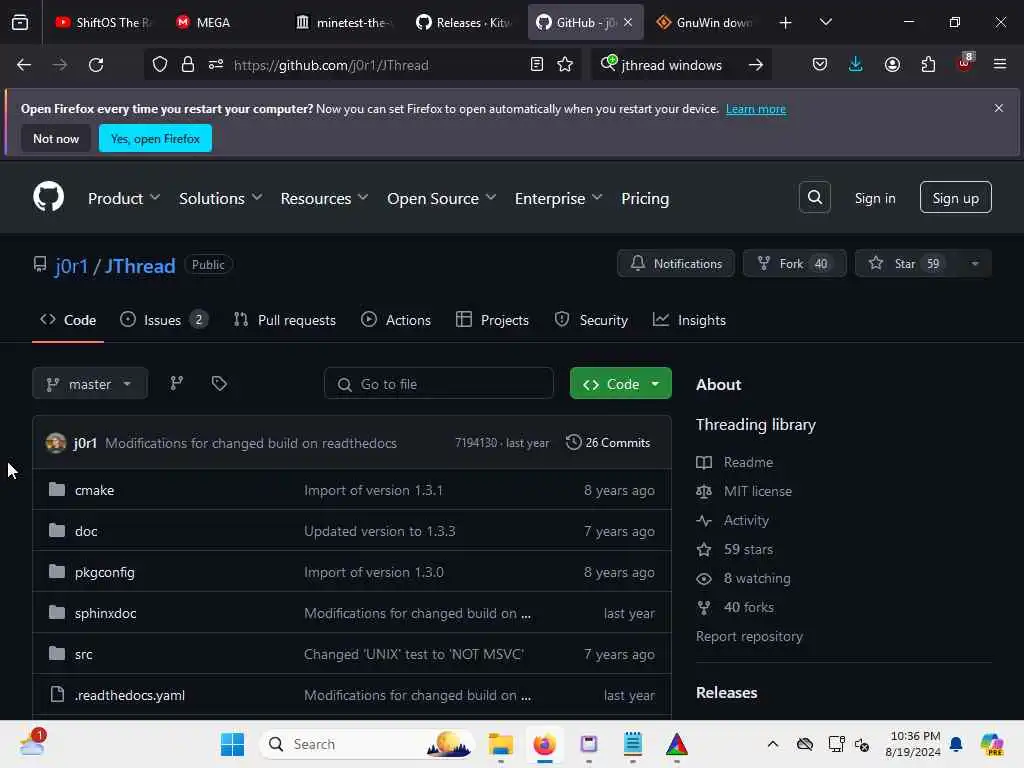1024x768 pixels.
Task: Fork the repository with Fork button
Action: coord(794,264)
